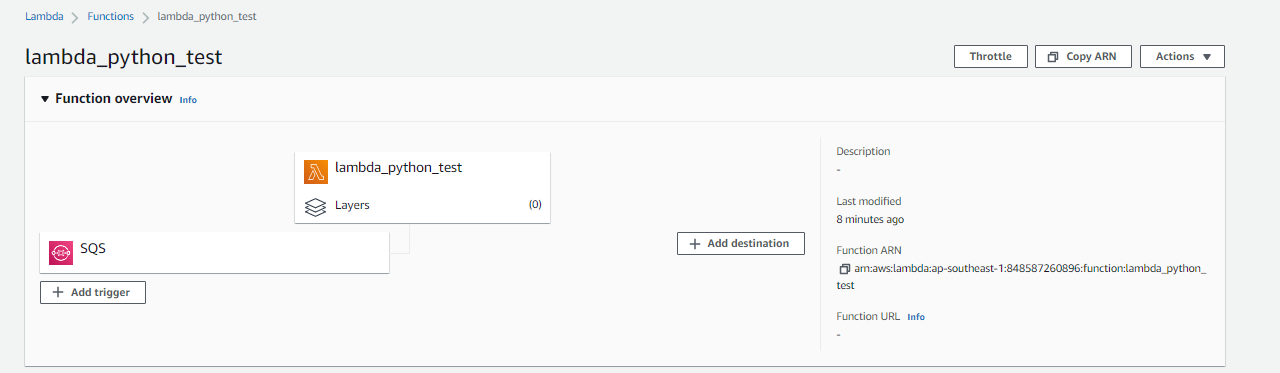Open the Actions dropdown menu
1280x373 pixels.
(x=1182, y=57)
